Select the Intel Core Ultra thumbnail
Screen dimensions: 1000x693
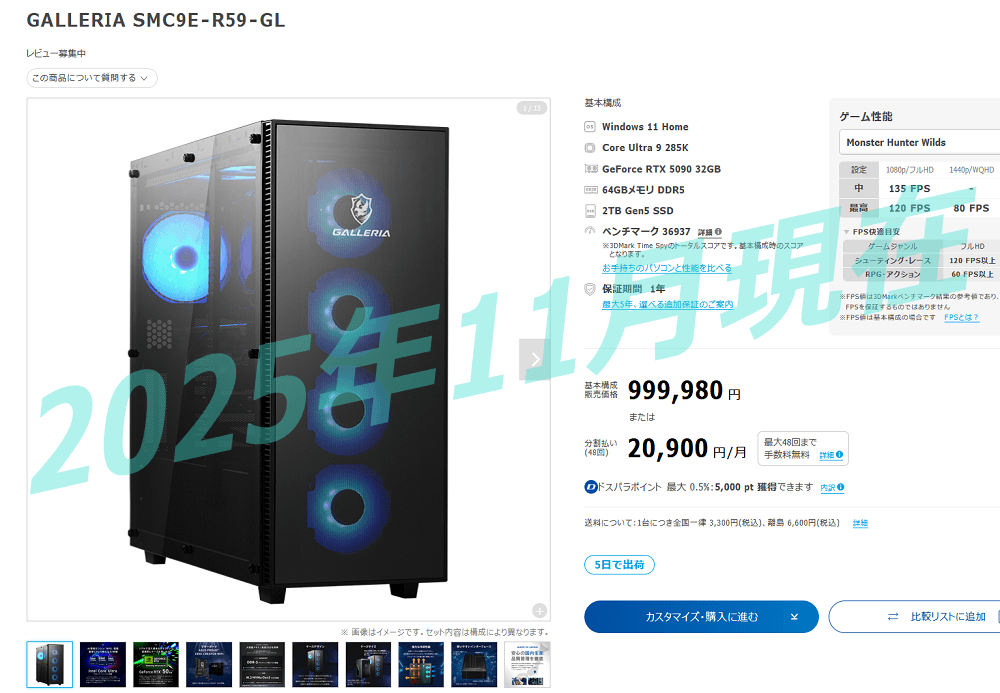pyautogui.click(x=103, y=664)
